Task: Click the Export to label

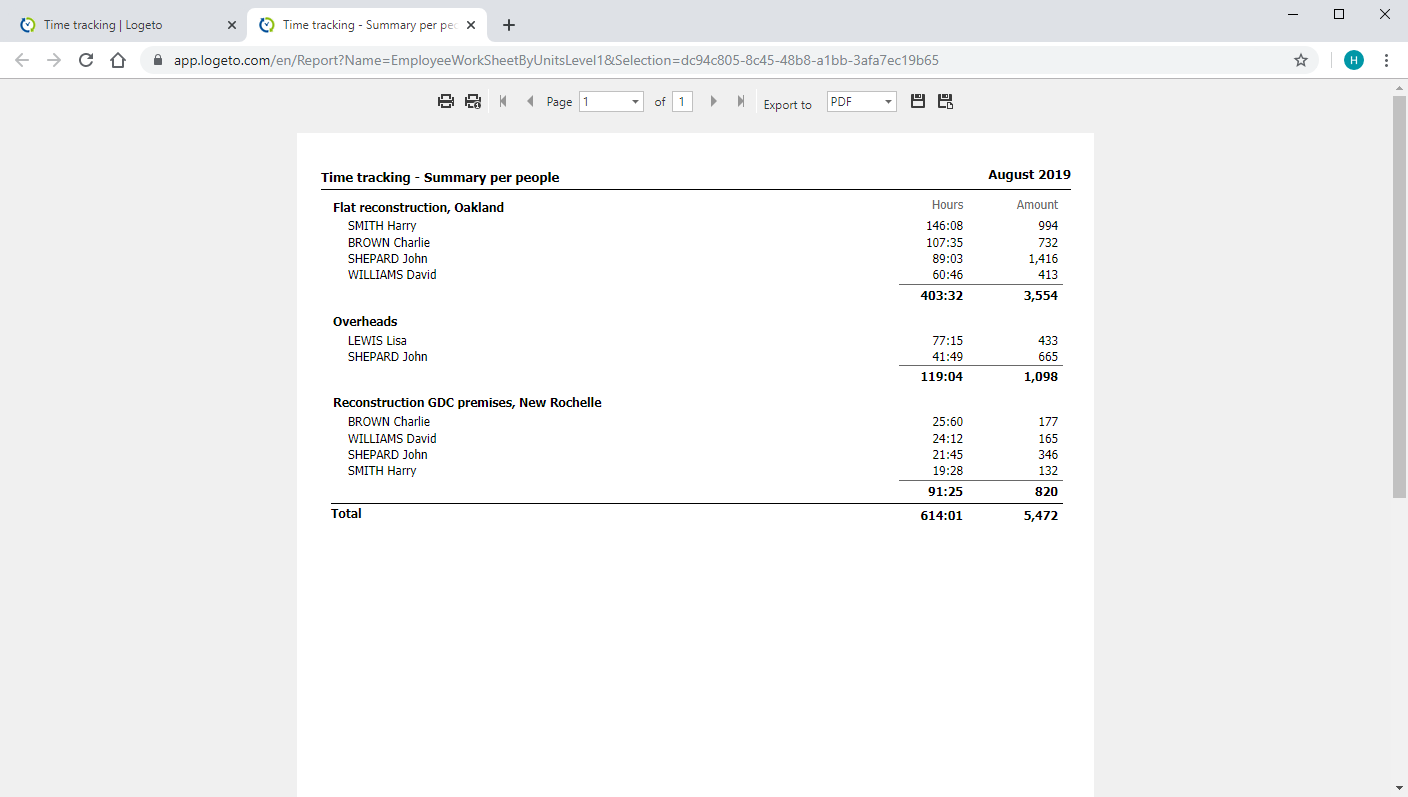Action: tap(788, 105)
